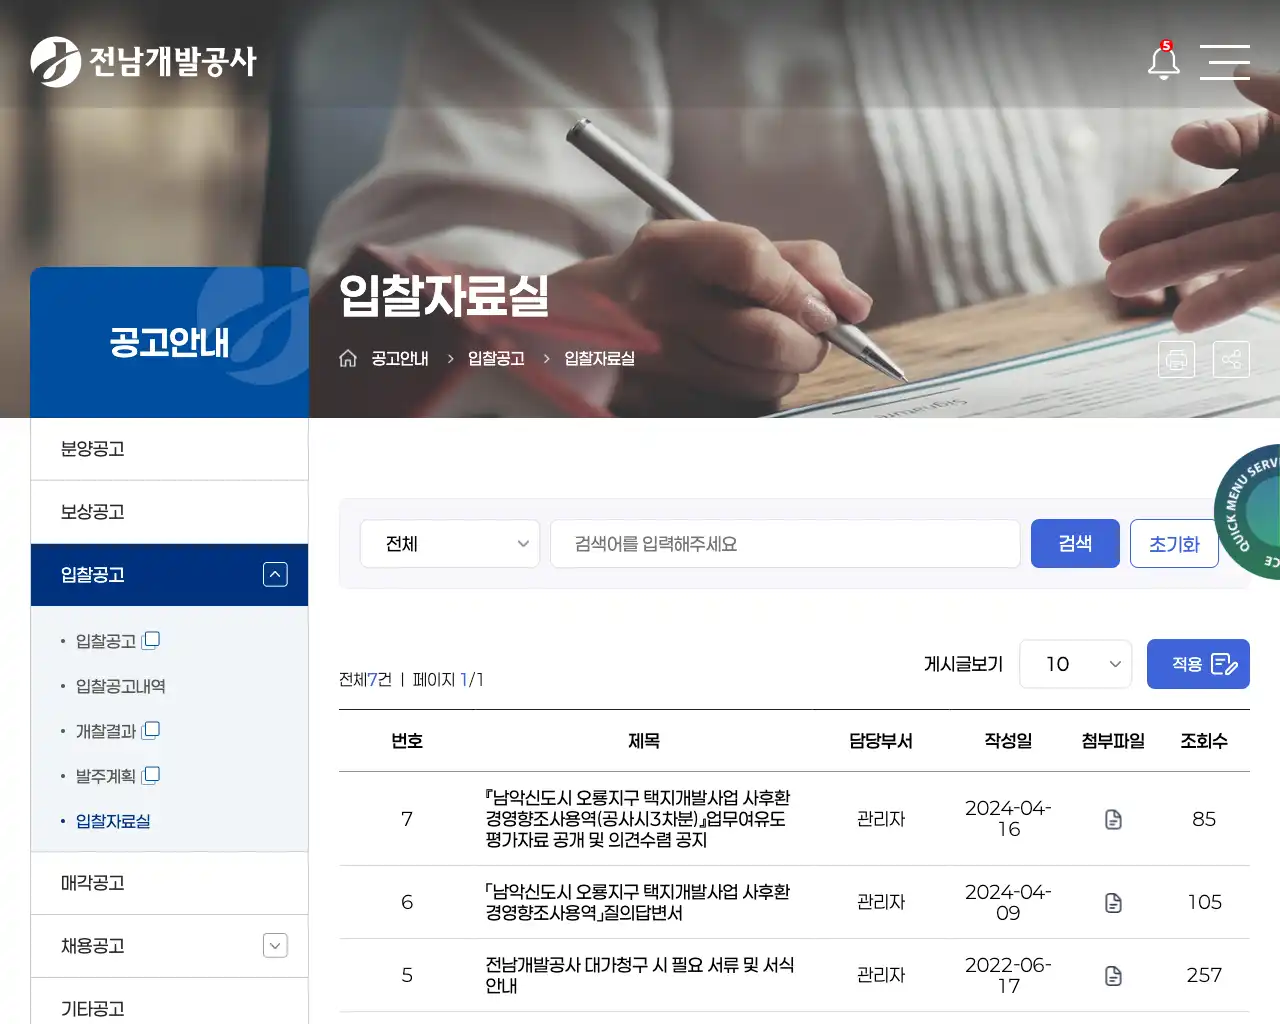The height and width of the screenshot is (1024, 1280).
Task: Open post 대가청구 시 필요 서류 및 서식 안내
Action: 640,975
